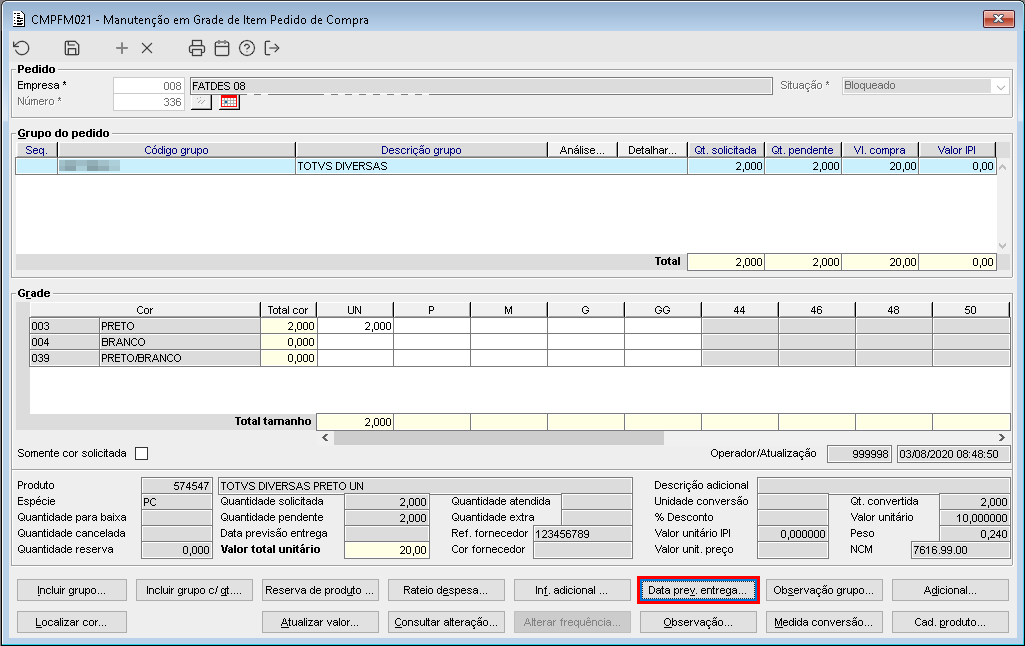Click the plus add-record toolbar icon
This screenshot has width=1025, height=646.
click(122, 48)
